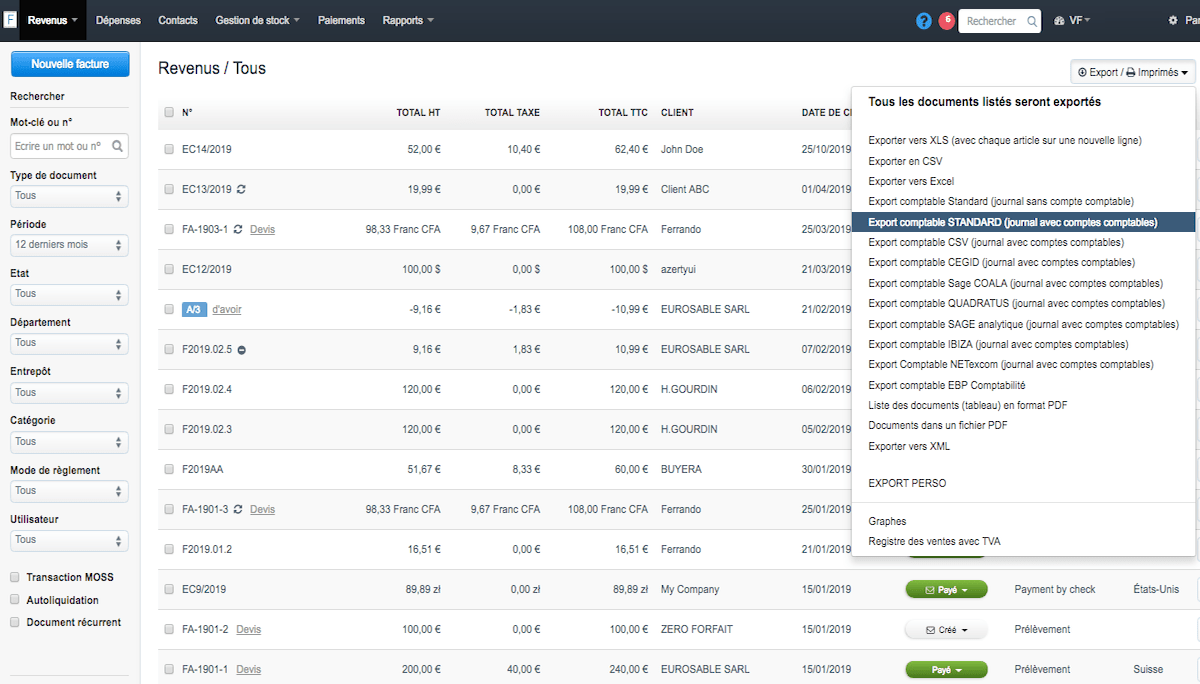Open the Export / Imprimés dropdown button

click(x=1132, y=72)
